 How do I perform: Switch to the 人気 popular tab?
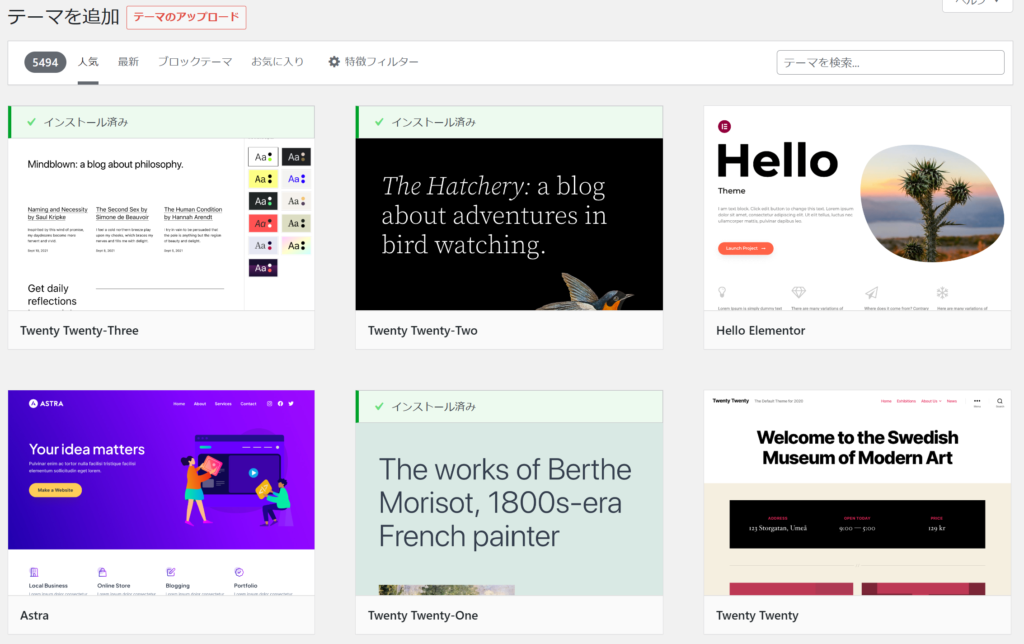pyautogui.click(x=88, y=61)
